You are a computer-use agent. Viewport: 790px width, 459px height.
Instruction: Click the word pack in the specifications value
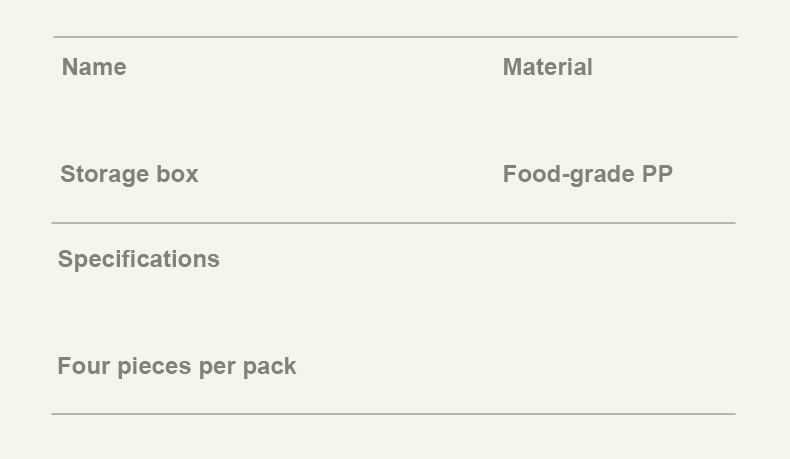[269, 366]
